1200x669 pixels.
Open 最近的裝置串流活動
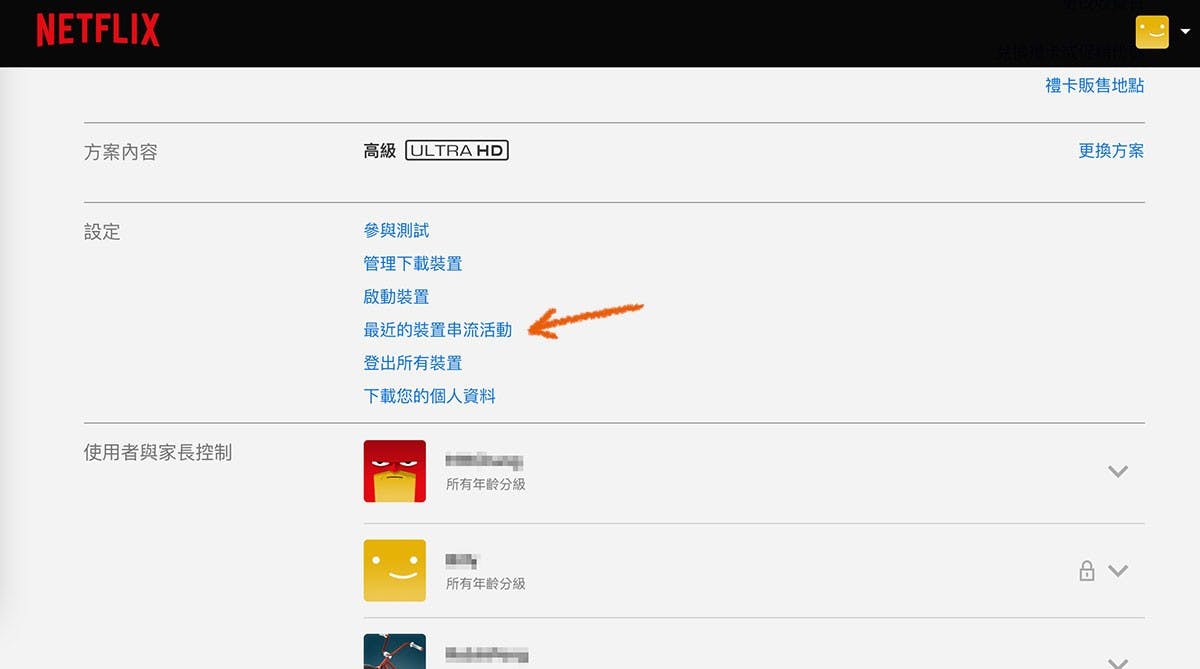tap(438, 330)
